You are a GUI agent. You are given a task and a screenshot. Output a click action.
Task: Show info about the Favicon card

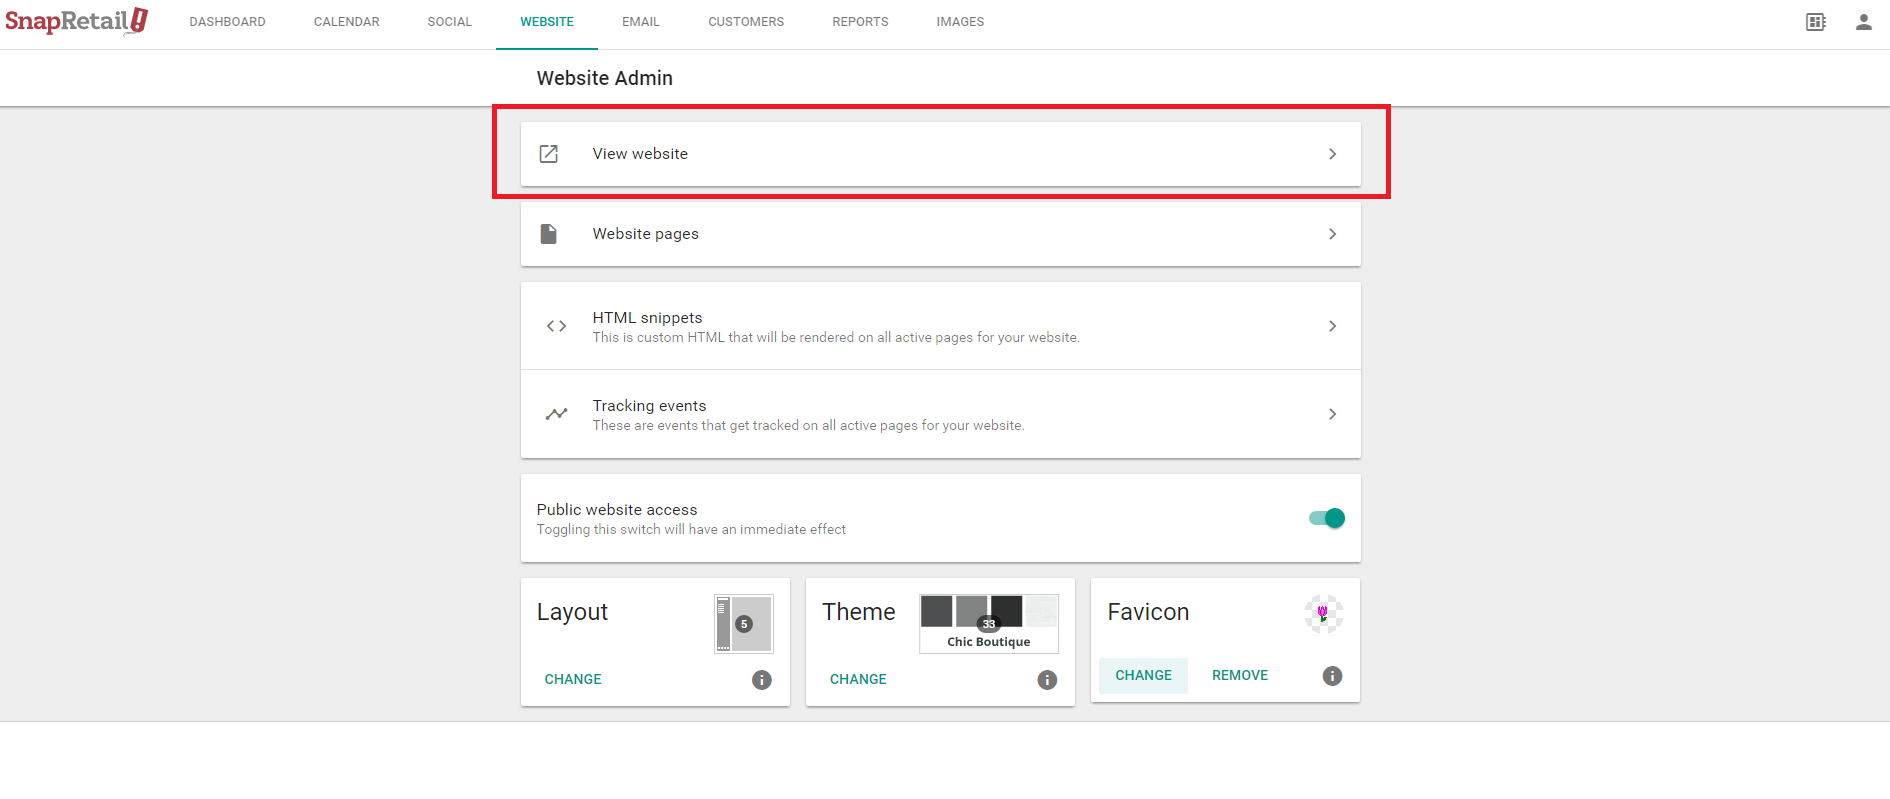click(1332, 676)
